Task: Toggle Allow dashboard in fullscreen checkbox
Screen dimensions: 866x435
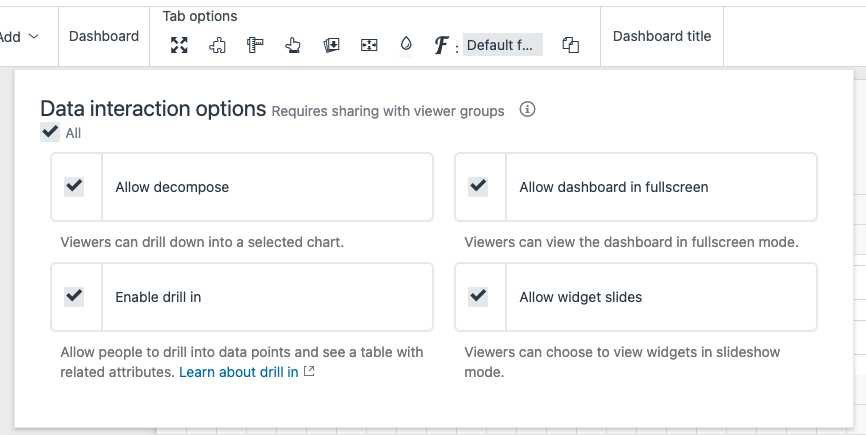Action: tap(478, 186)
